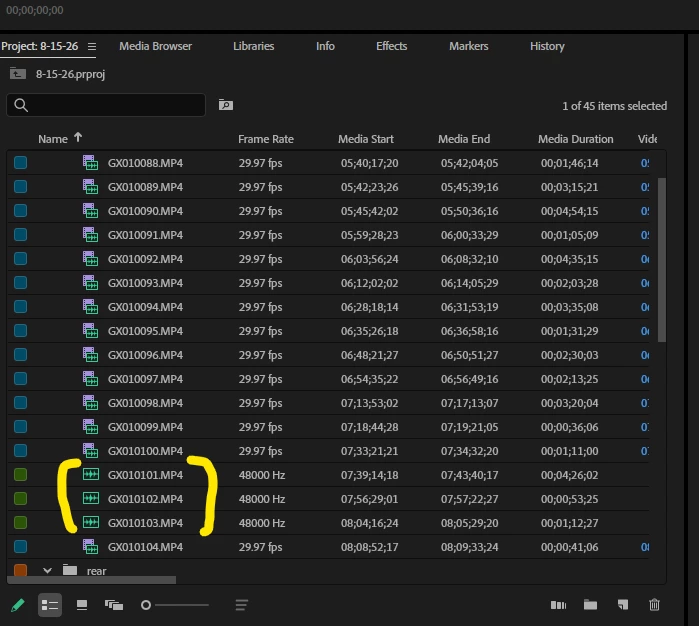Click the 07;56;29;01 media start value
The image size is (699, 626).
click(370, 499)
